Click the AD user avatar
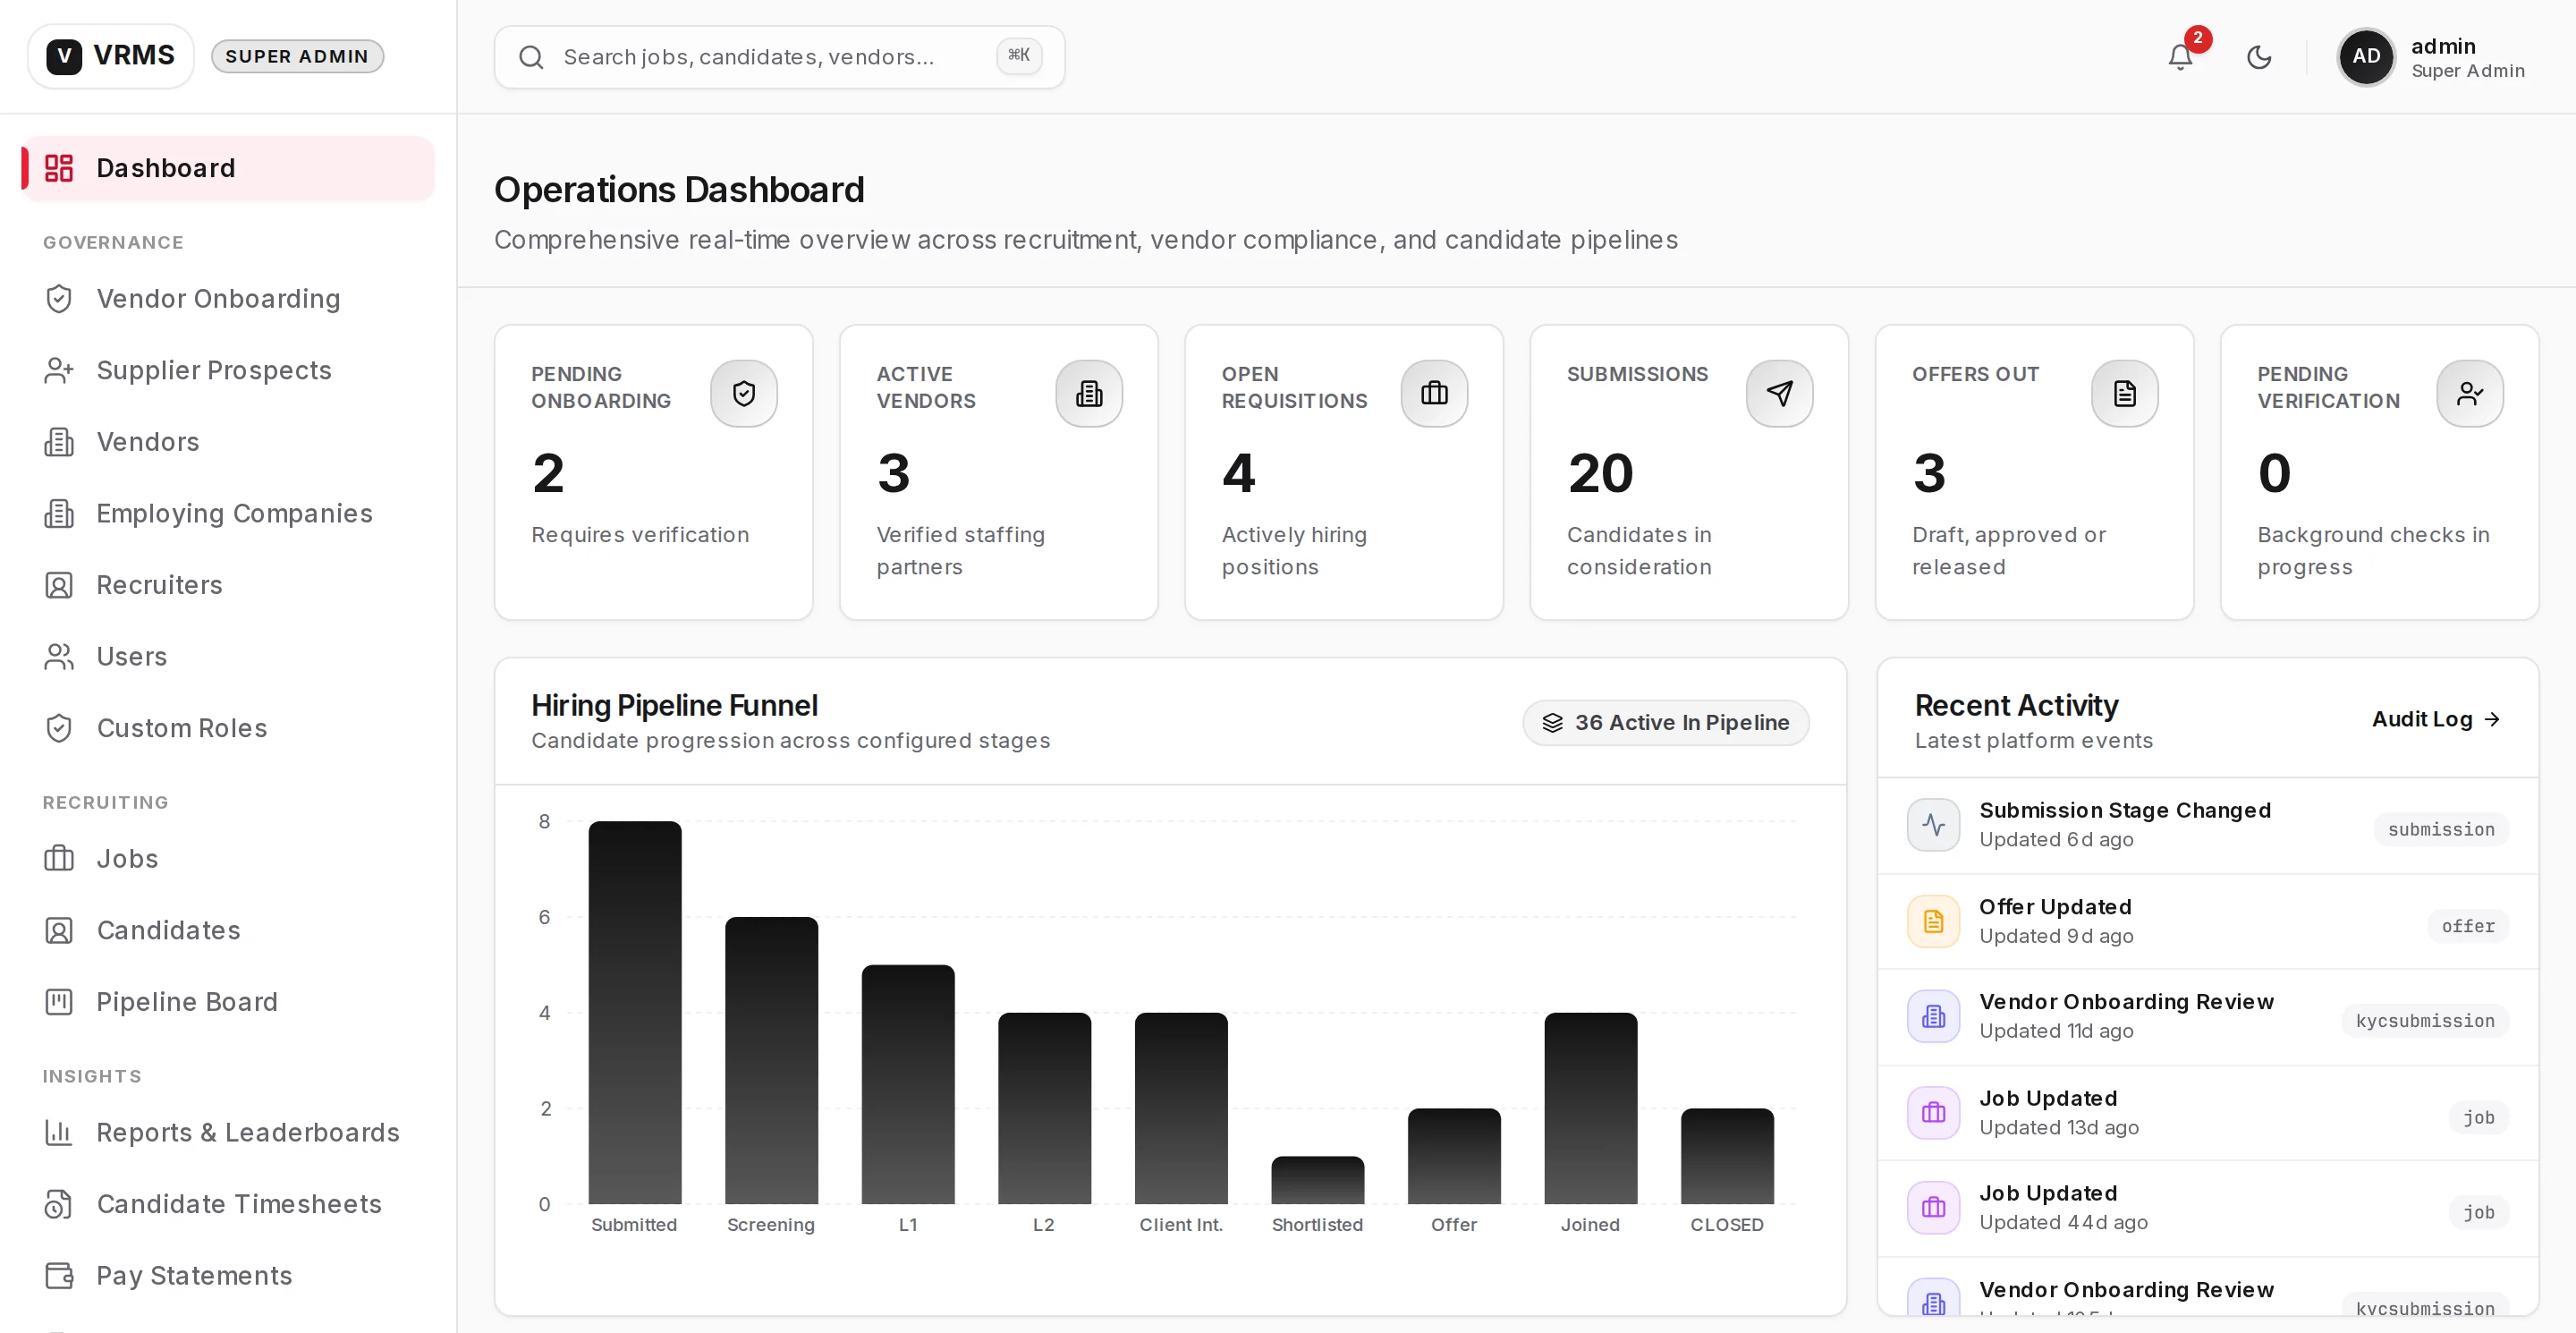 pyautogui.click(x=2365, y=57)
